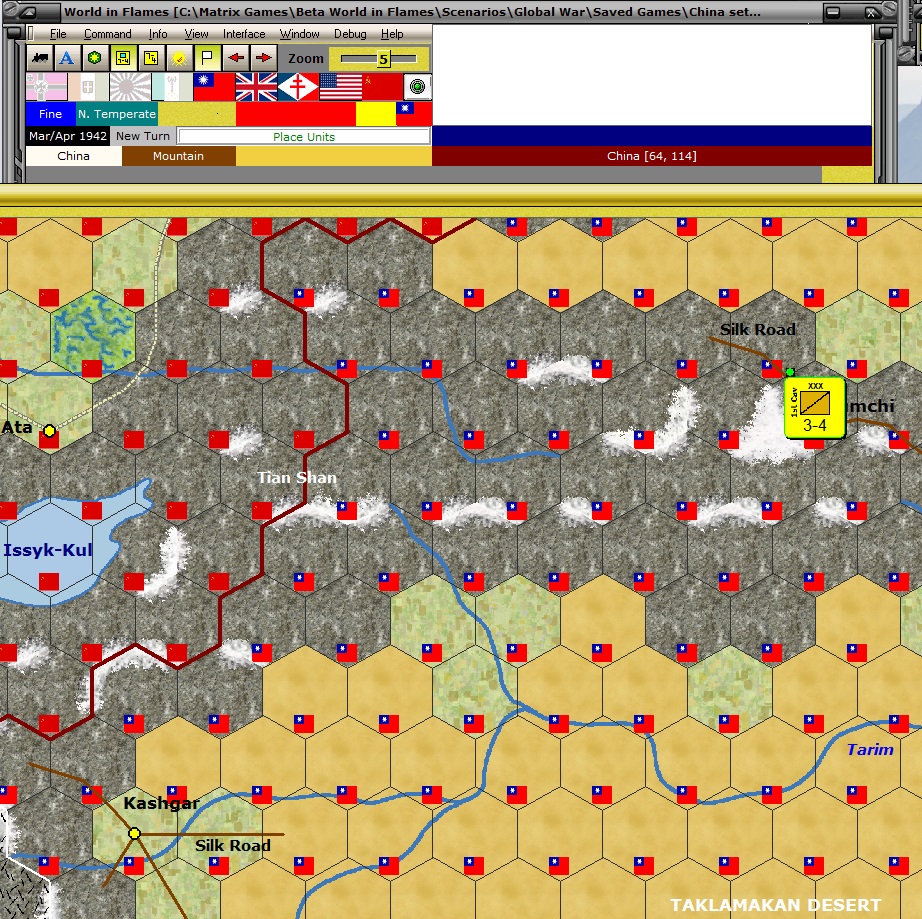Screen dimensions: 922x919
Task: Open the Window menu
Action: [299, 34]
